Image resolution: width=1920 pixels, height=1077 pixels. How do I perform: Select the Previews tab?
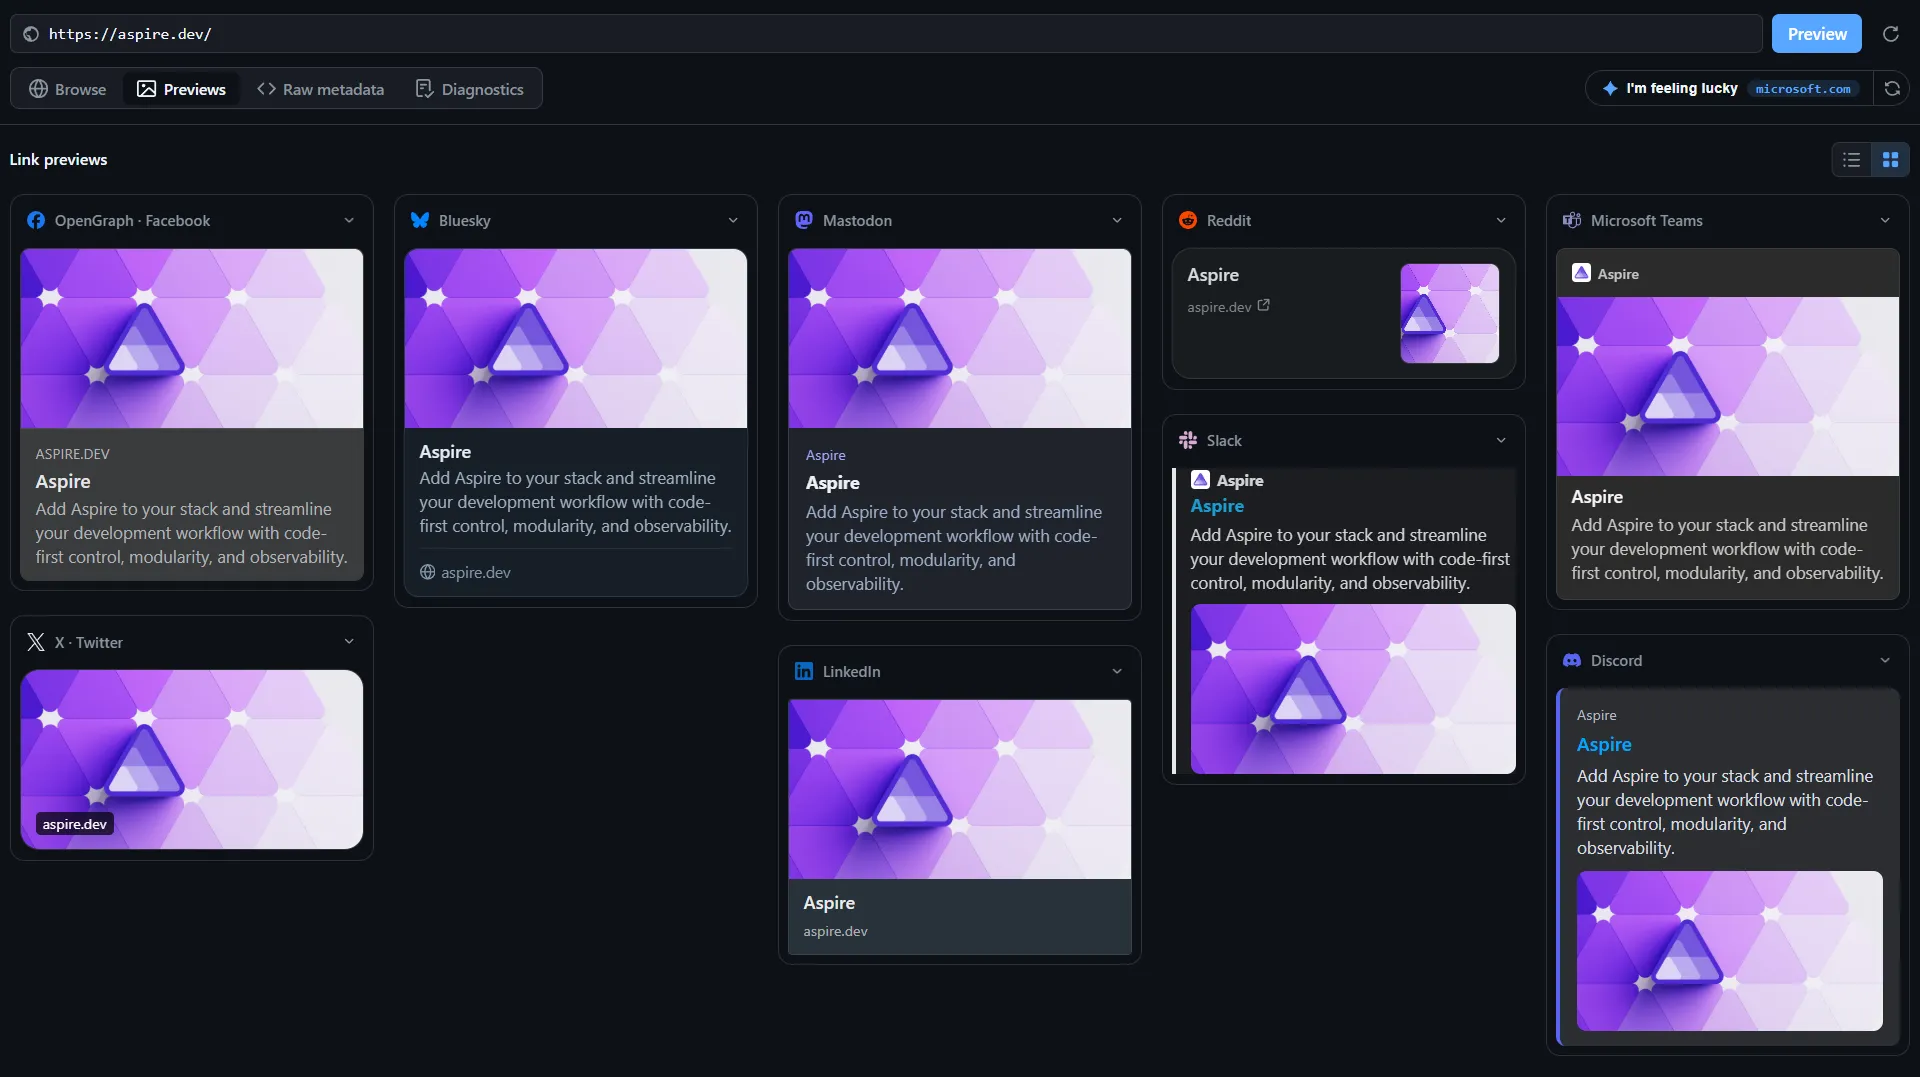click(181, 89)
